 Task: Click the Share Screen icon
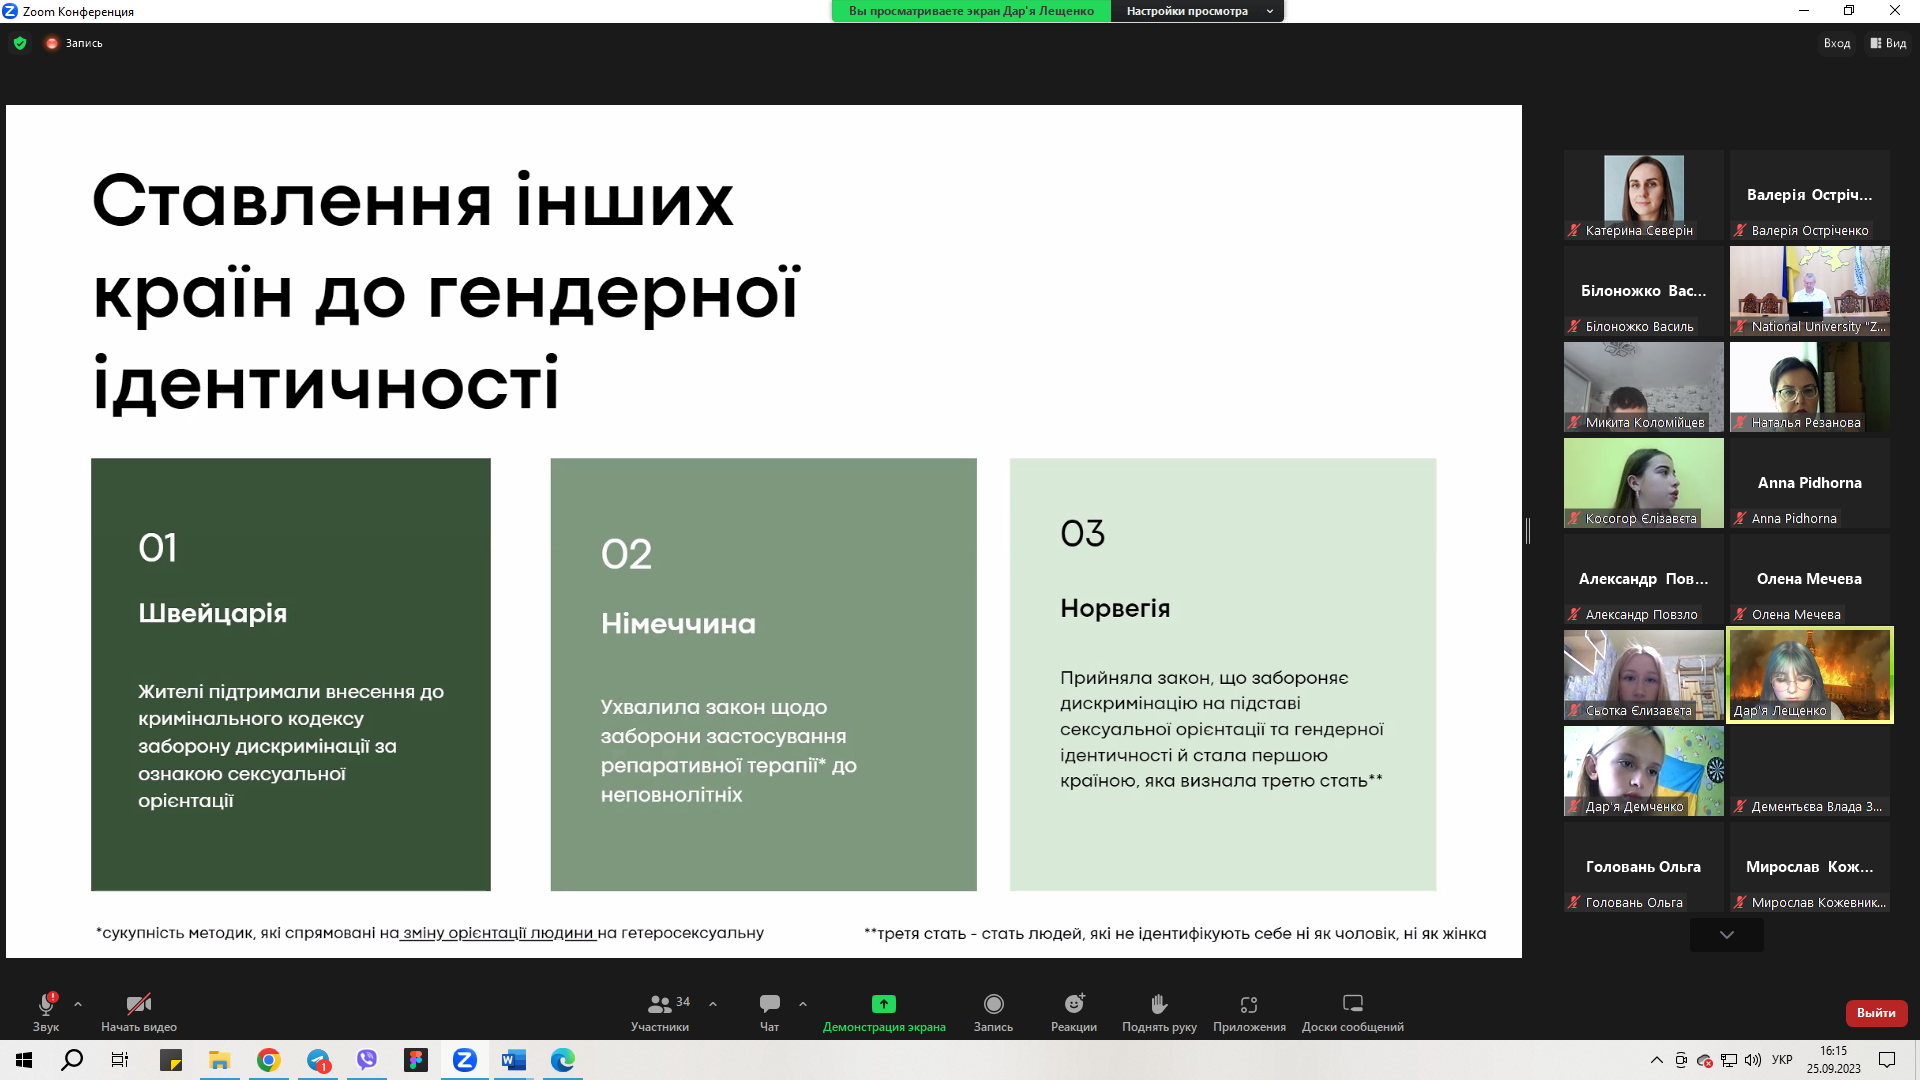point(883,1005)
